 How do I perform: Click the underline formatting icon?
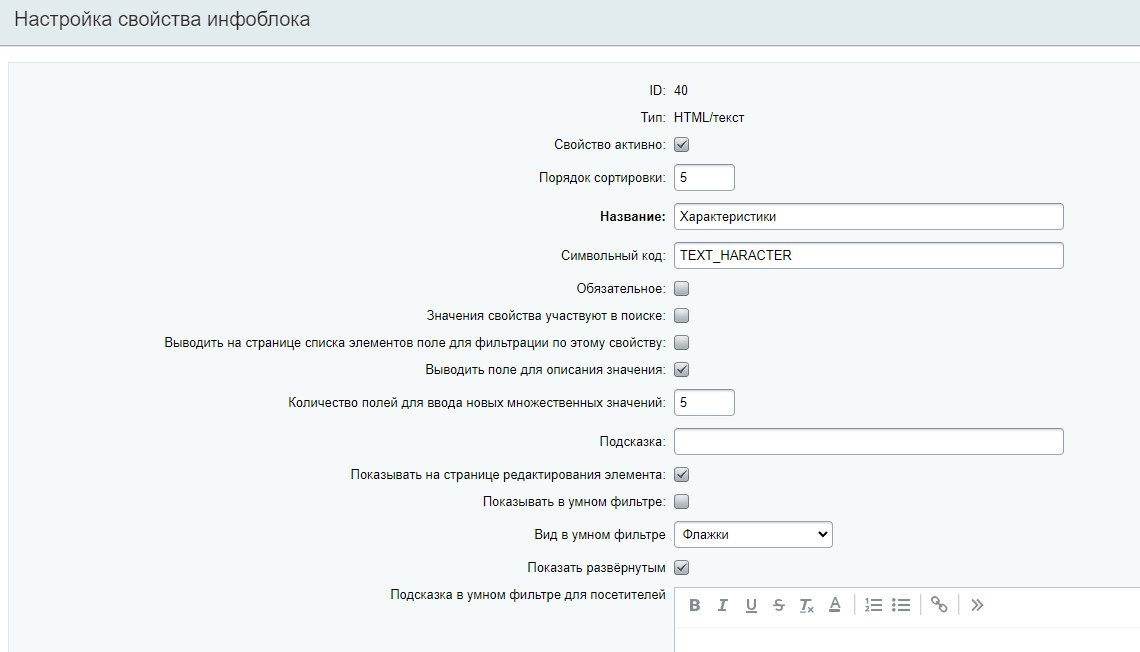tap(751, 605)
